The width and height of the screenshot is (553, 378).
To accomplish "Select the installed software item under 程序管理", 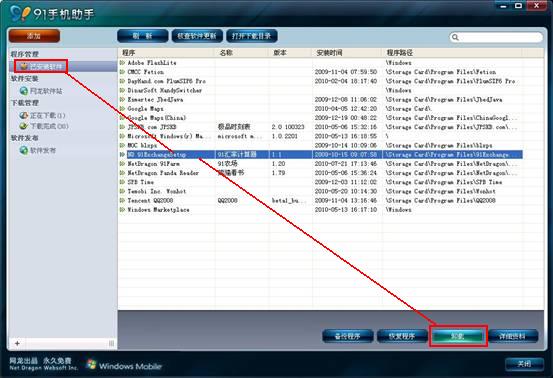I will (x=42, y=66).
